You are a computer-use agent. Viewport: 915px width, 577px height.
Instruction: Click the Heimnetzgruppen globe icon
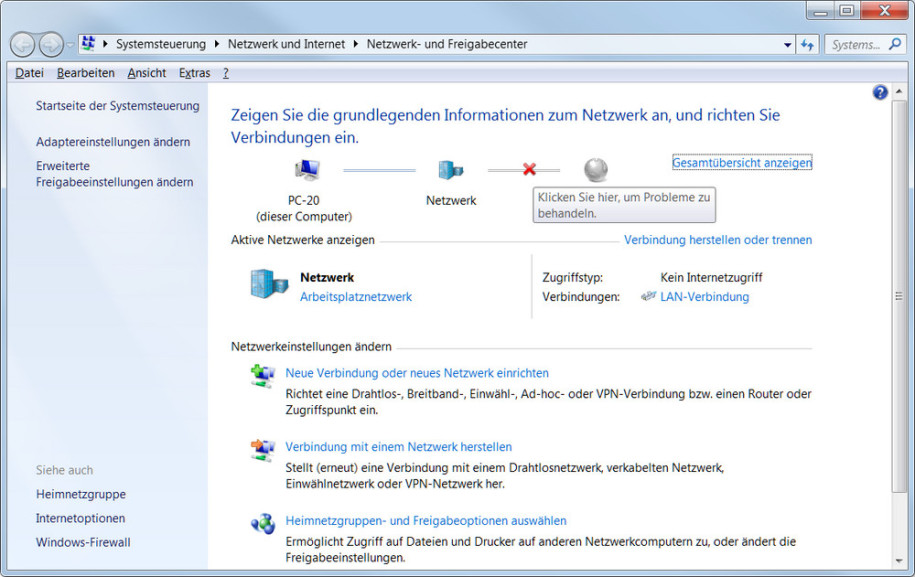pos(263,523)
